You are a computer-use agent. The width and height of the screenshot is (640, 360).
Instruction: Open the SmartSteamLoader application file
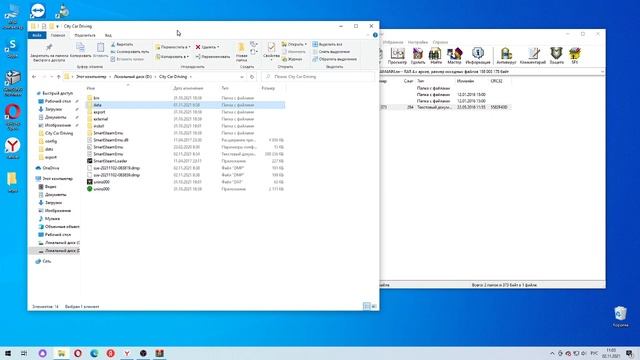pyautogui.click(x=110, y=161)
